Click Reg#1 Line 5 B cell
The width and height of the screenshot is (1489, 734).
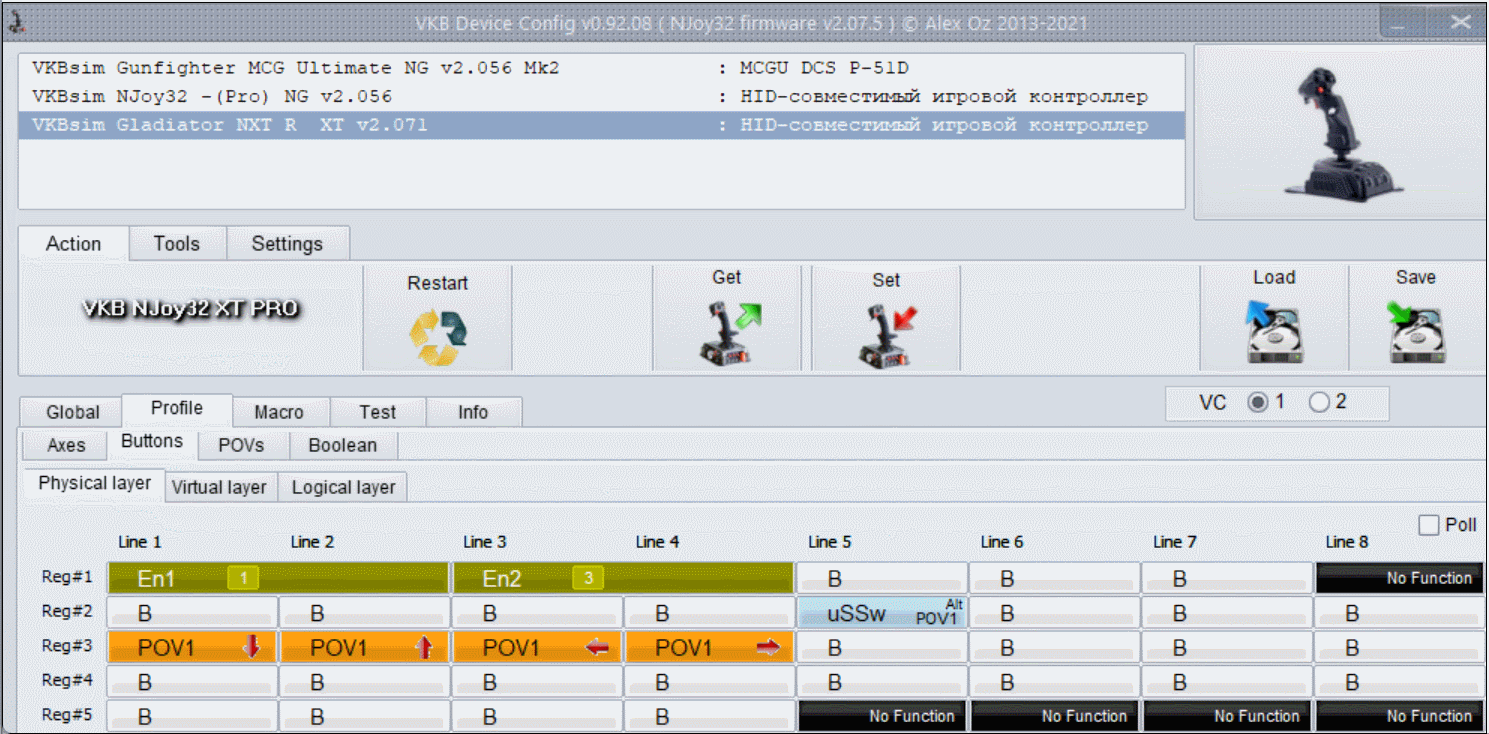pyautogui.click(x=883, y=578)
